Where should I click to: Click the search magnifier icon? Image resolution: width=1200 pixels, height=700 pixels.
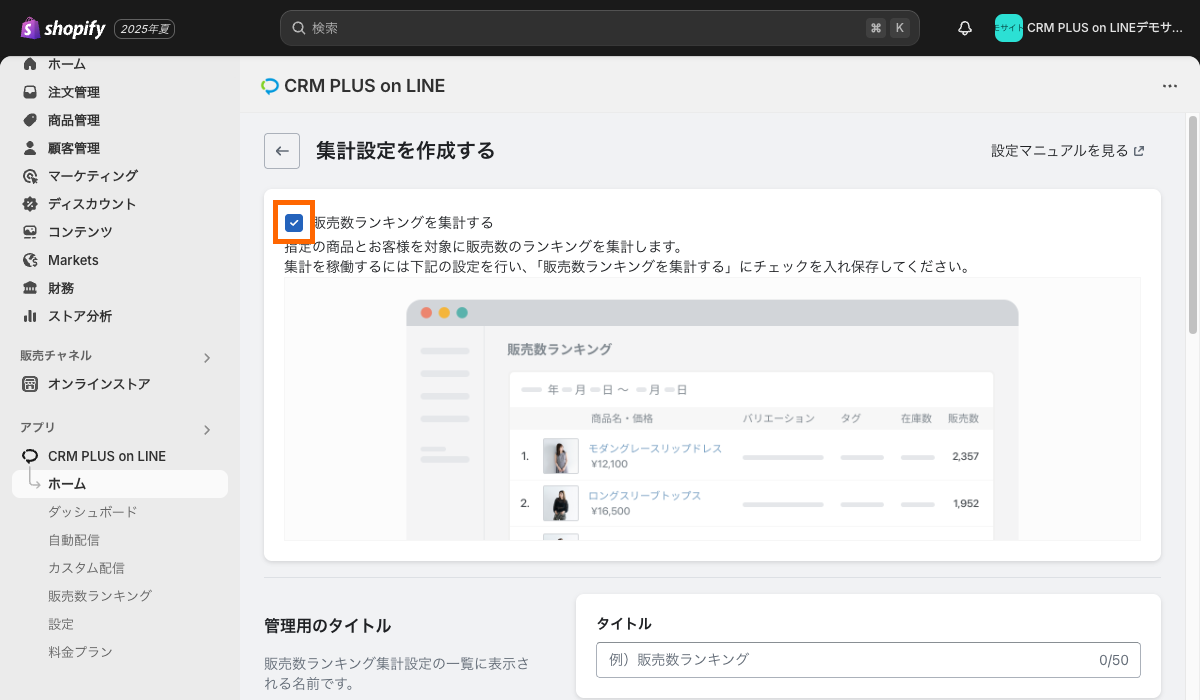(298, 28)
